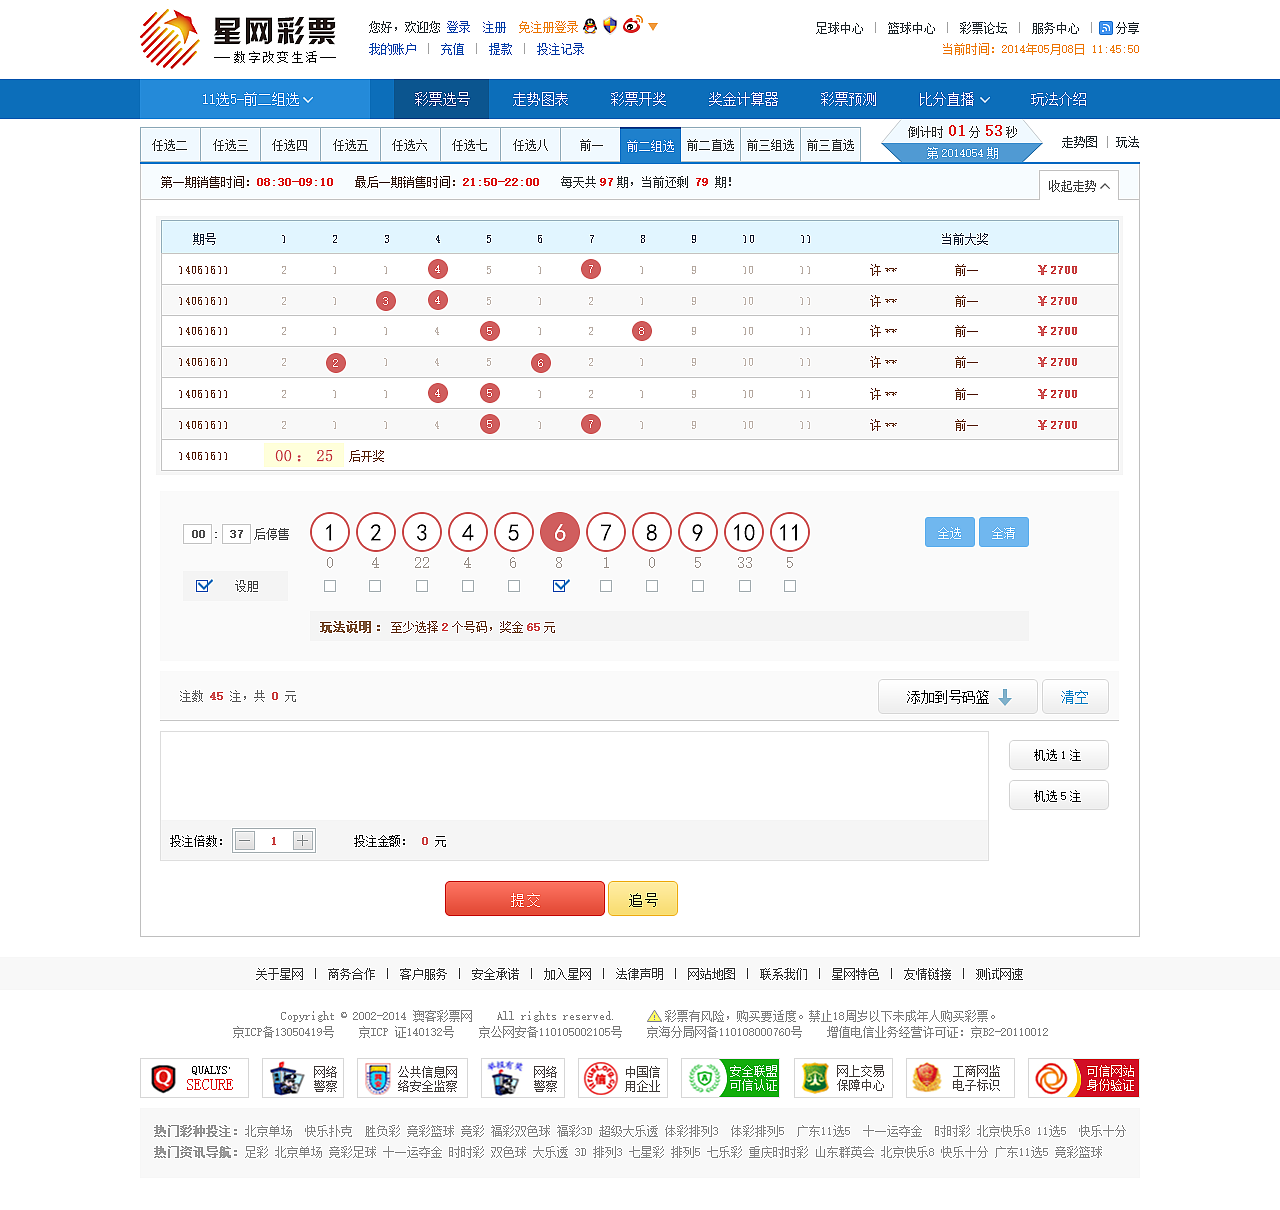Click the QUALYS SECURE certification seal
Image resolution: width=1280 pixels, height=1210 pixels.
click(x=194, y=1078)
